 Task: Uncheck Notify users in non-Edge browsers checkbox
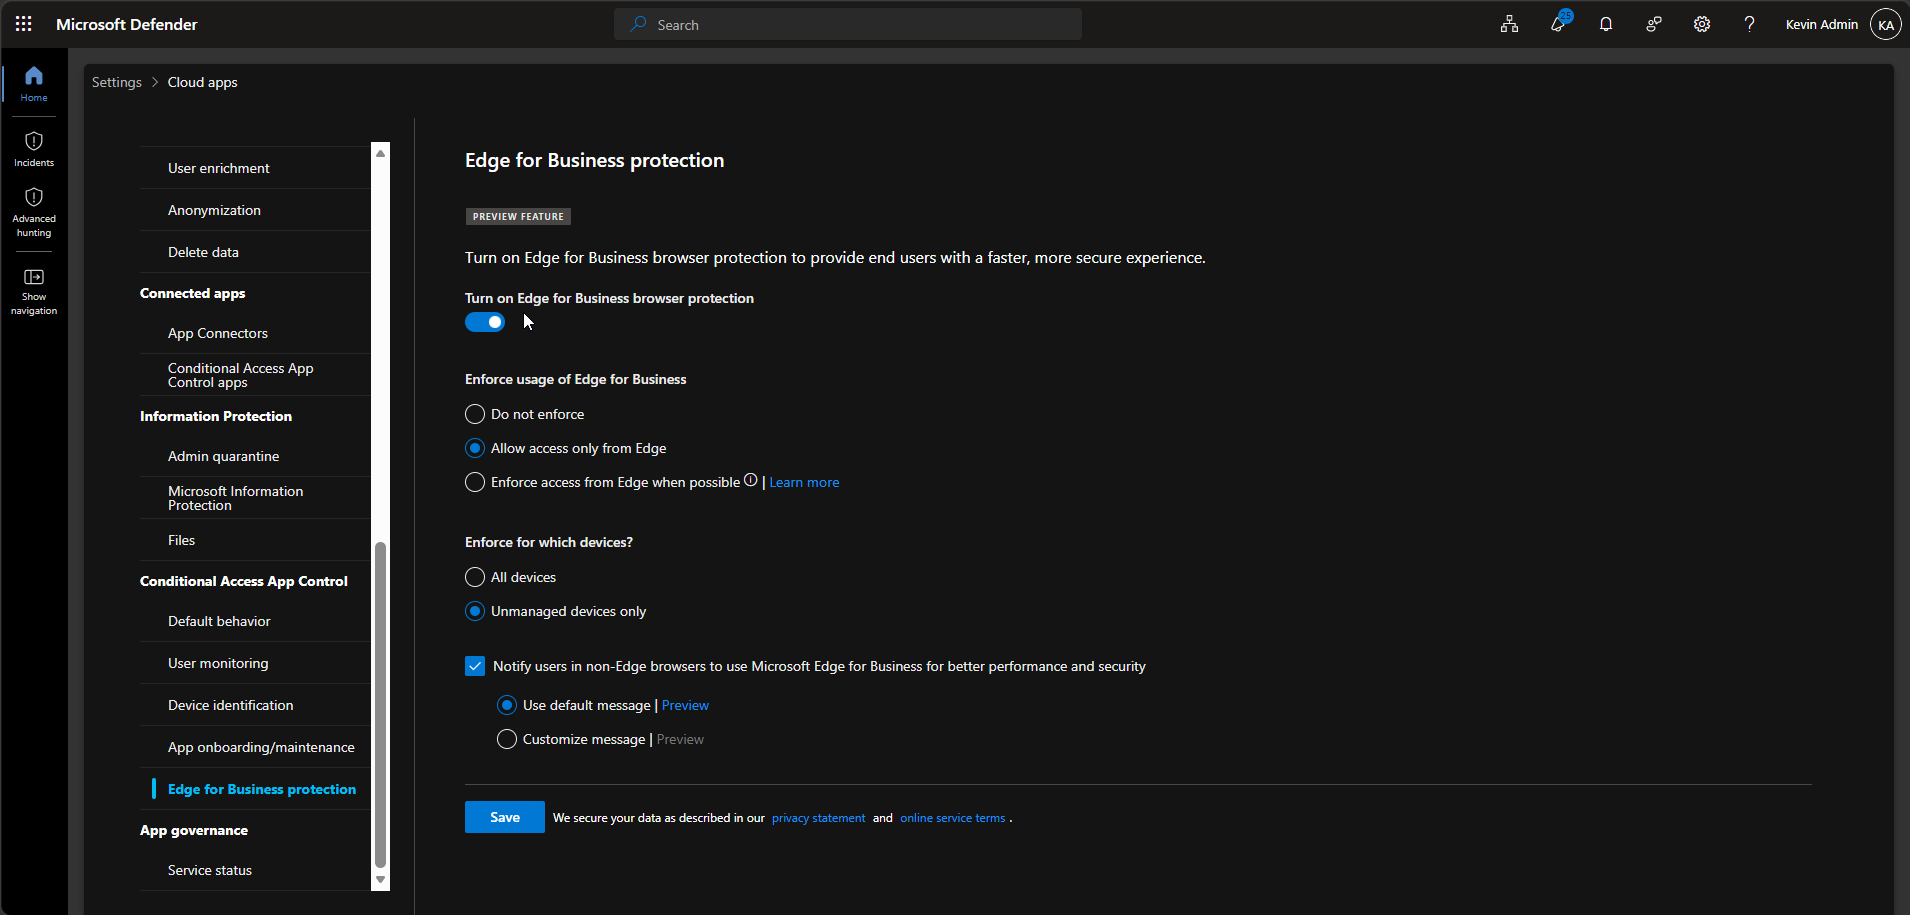pyautogui.click(x=475, y=666)
